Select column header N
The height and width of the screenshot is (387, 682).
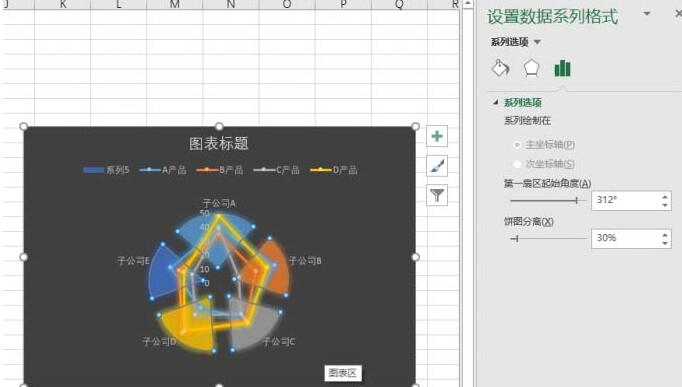point(231,4)
